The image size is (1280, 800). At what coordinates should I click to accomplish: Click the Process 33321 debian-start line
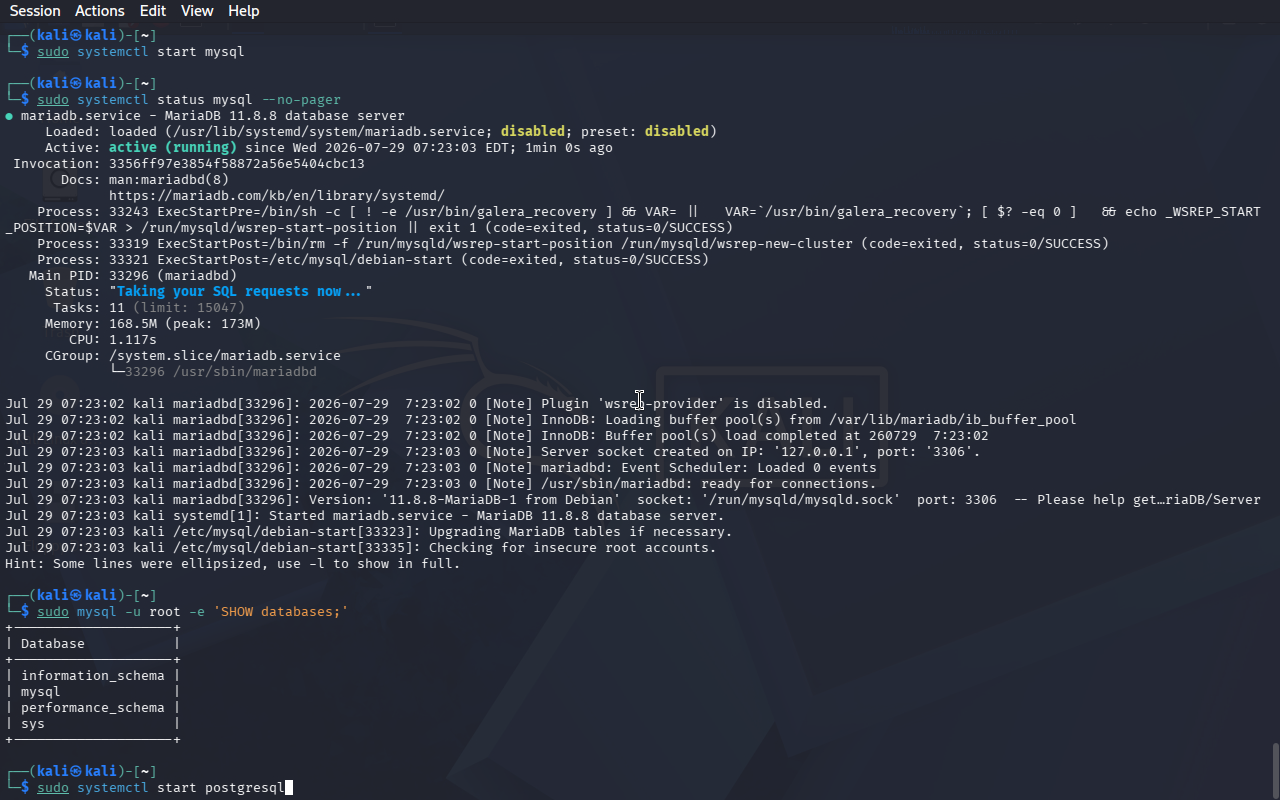373,260
